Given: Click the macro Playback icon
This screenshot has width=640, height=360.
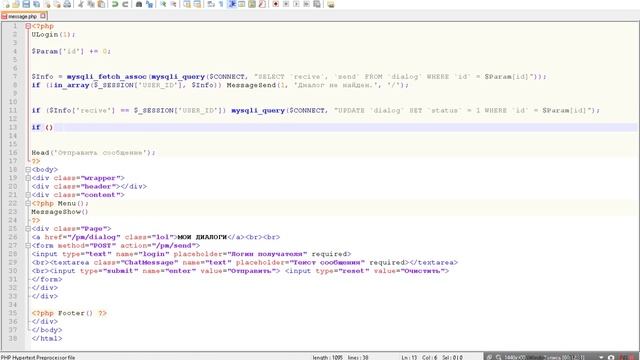Looking at the screenshot, I should tap(296, 4).
